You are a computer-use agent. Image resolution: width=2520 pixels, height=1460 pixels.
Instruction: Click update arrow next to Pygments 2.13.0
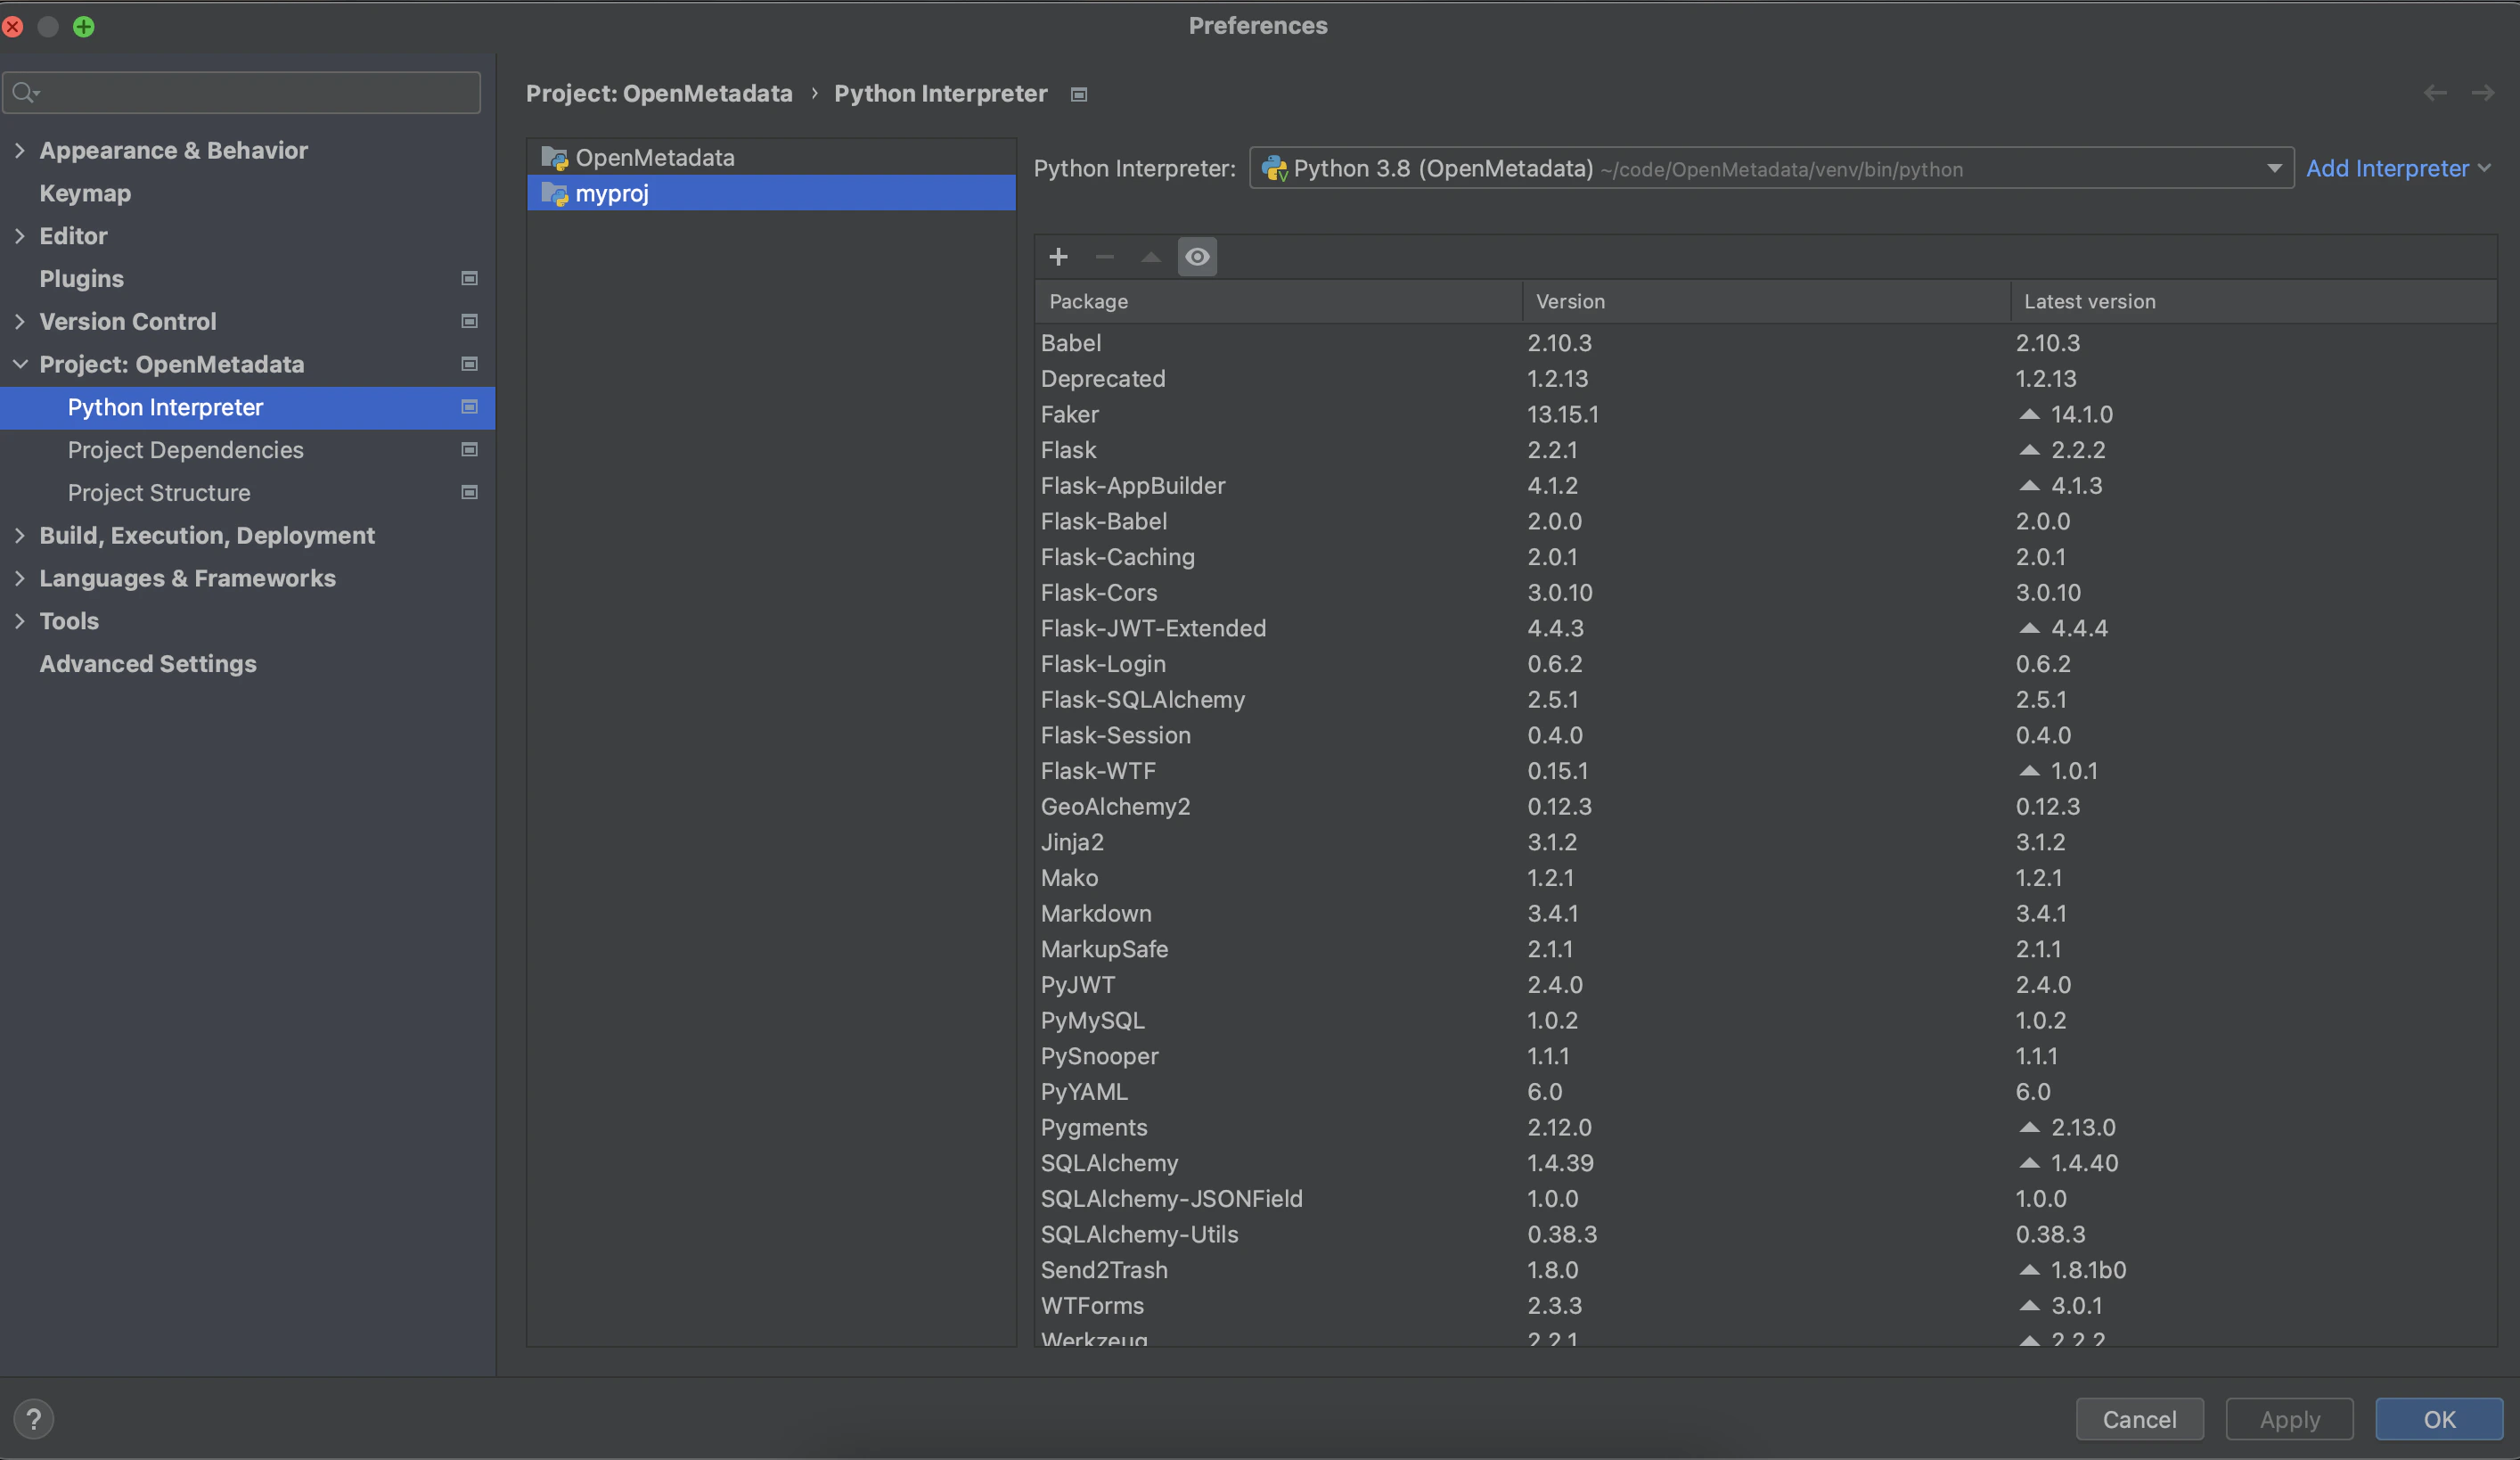click(2029, 1127)
